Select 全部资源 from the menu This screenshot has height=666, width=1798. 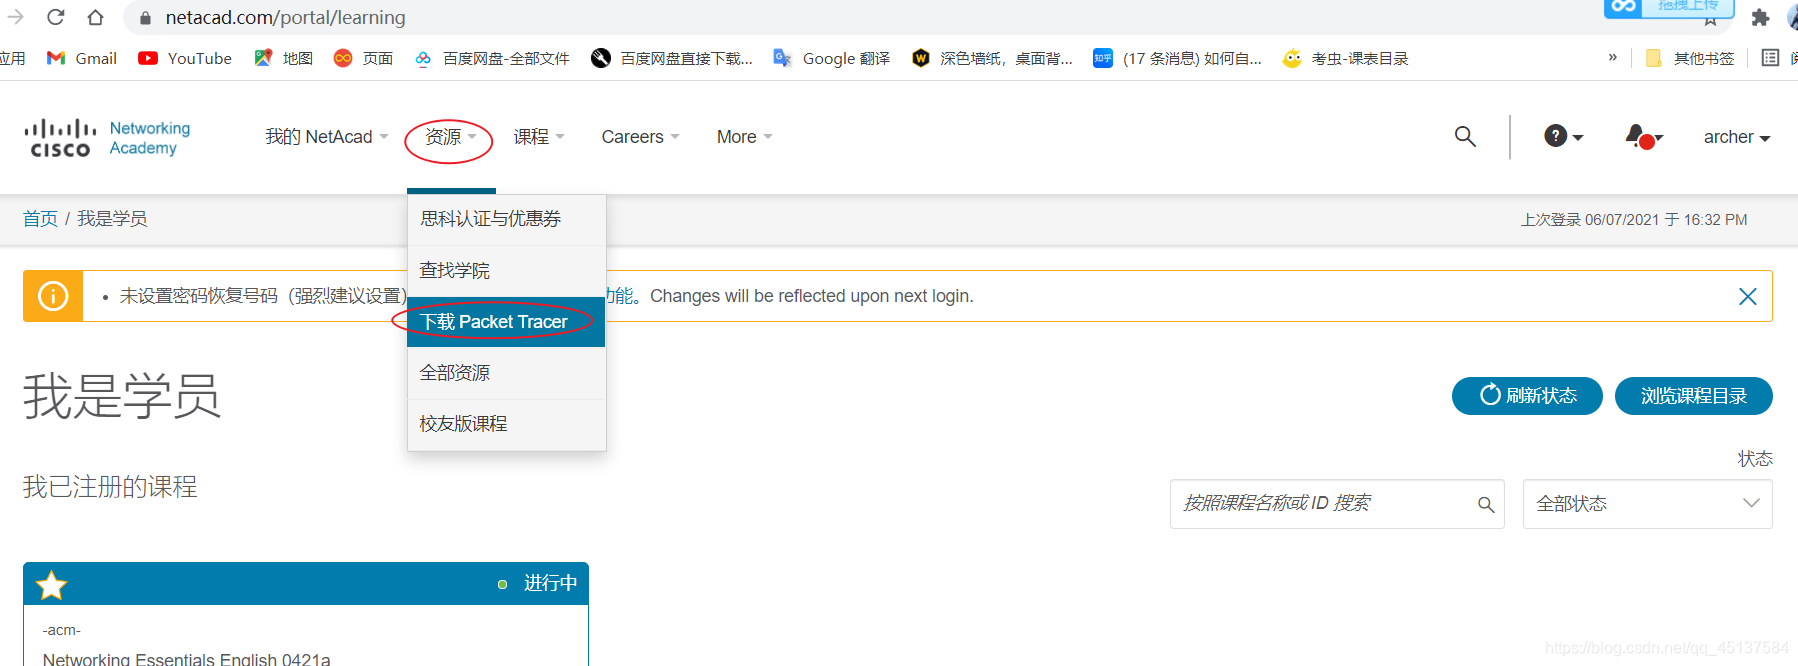point(506,373)
